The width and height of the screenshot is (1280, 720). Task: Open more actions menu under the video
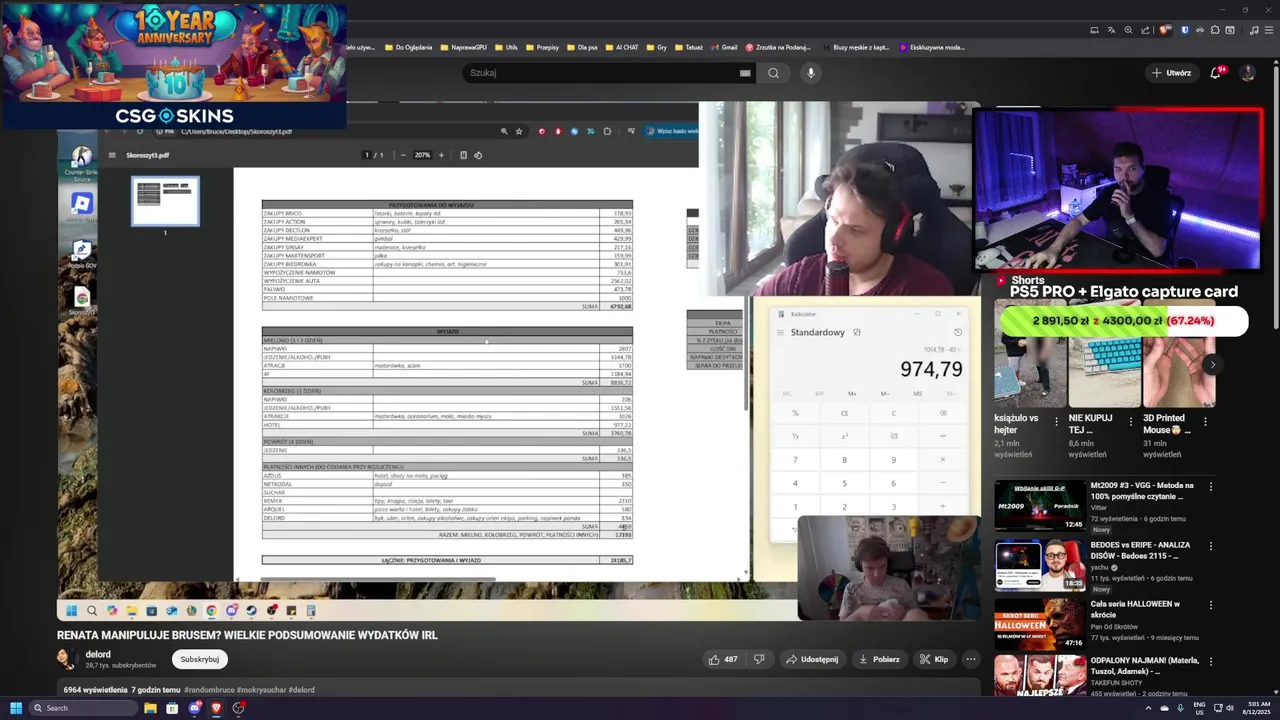point(970,660)
